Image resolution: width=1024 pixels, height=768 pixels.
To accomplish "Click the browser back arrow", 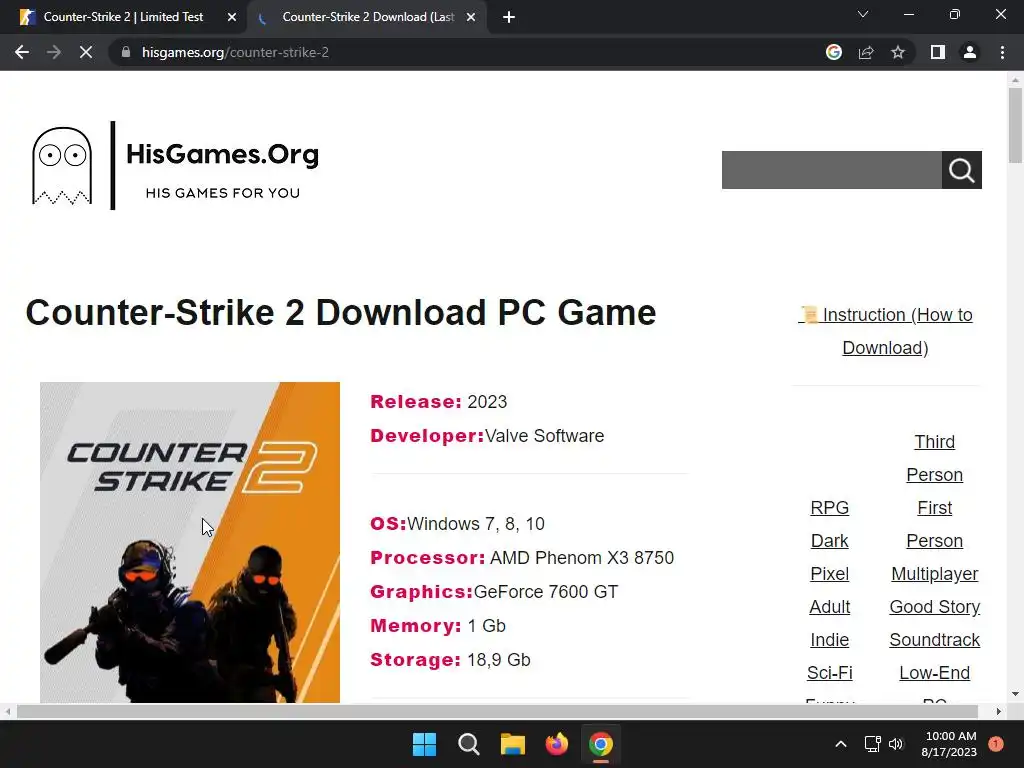I will coord(22,52).
